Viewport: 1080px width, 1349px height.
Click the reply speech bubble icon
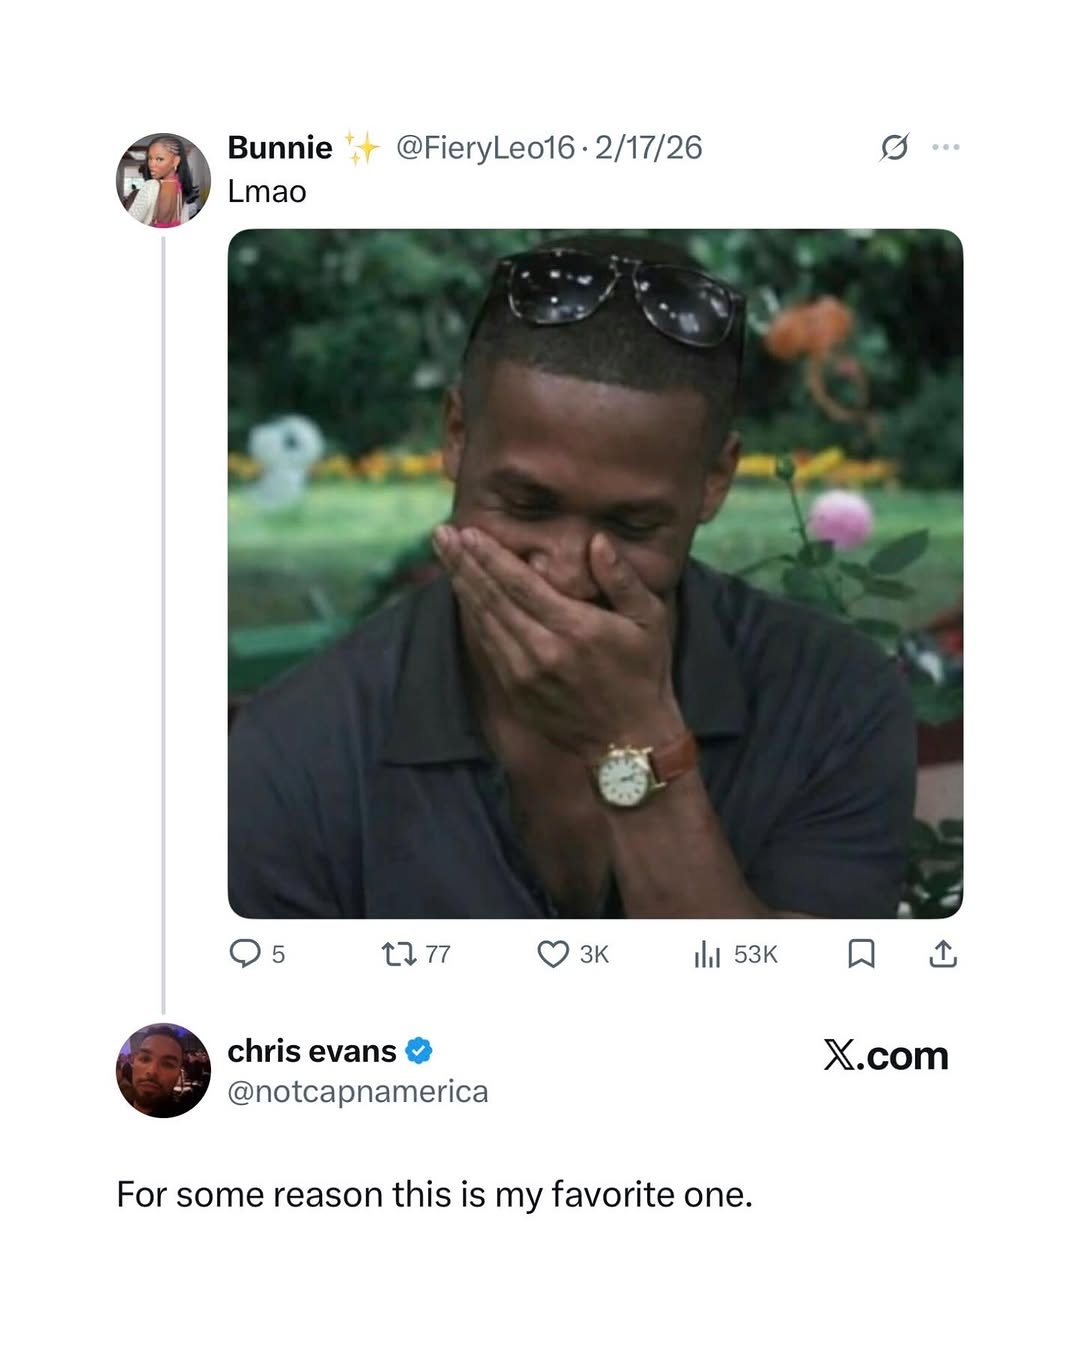pyautogui.click(x=245, y=953)
